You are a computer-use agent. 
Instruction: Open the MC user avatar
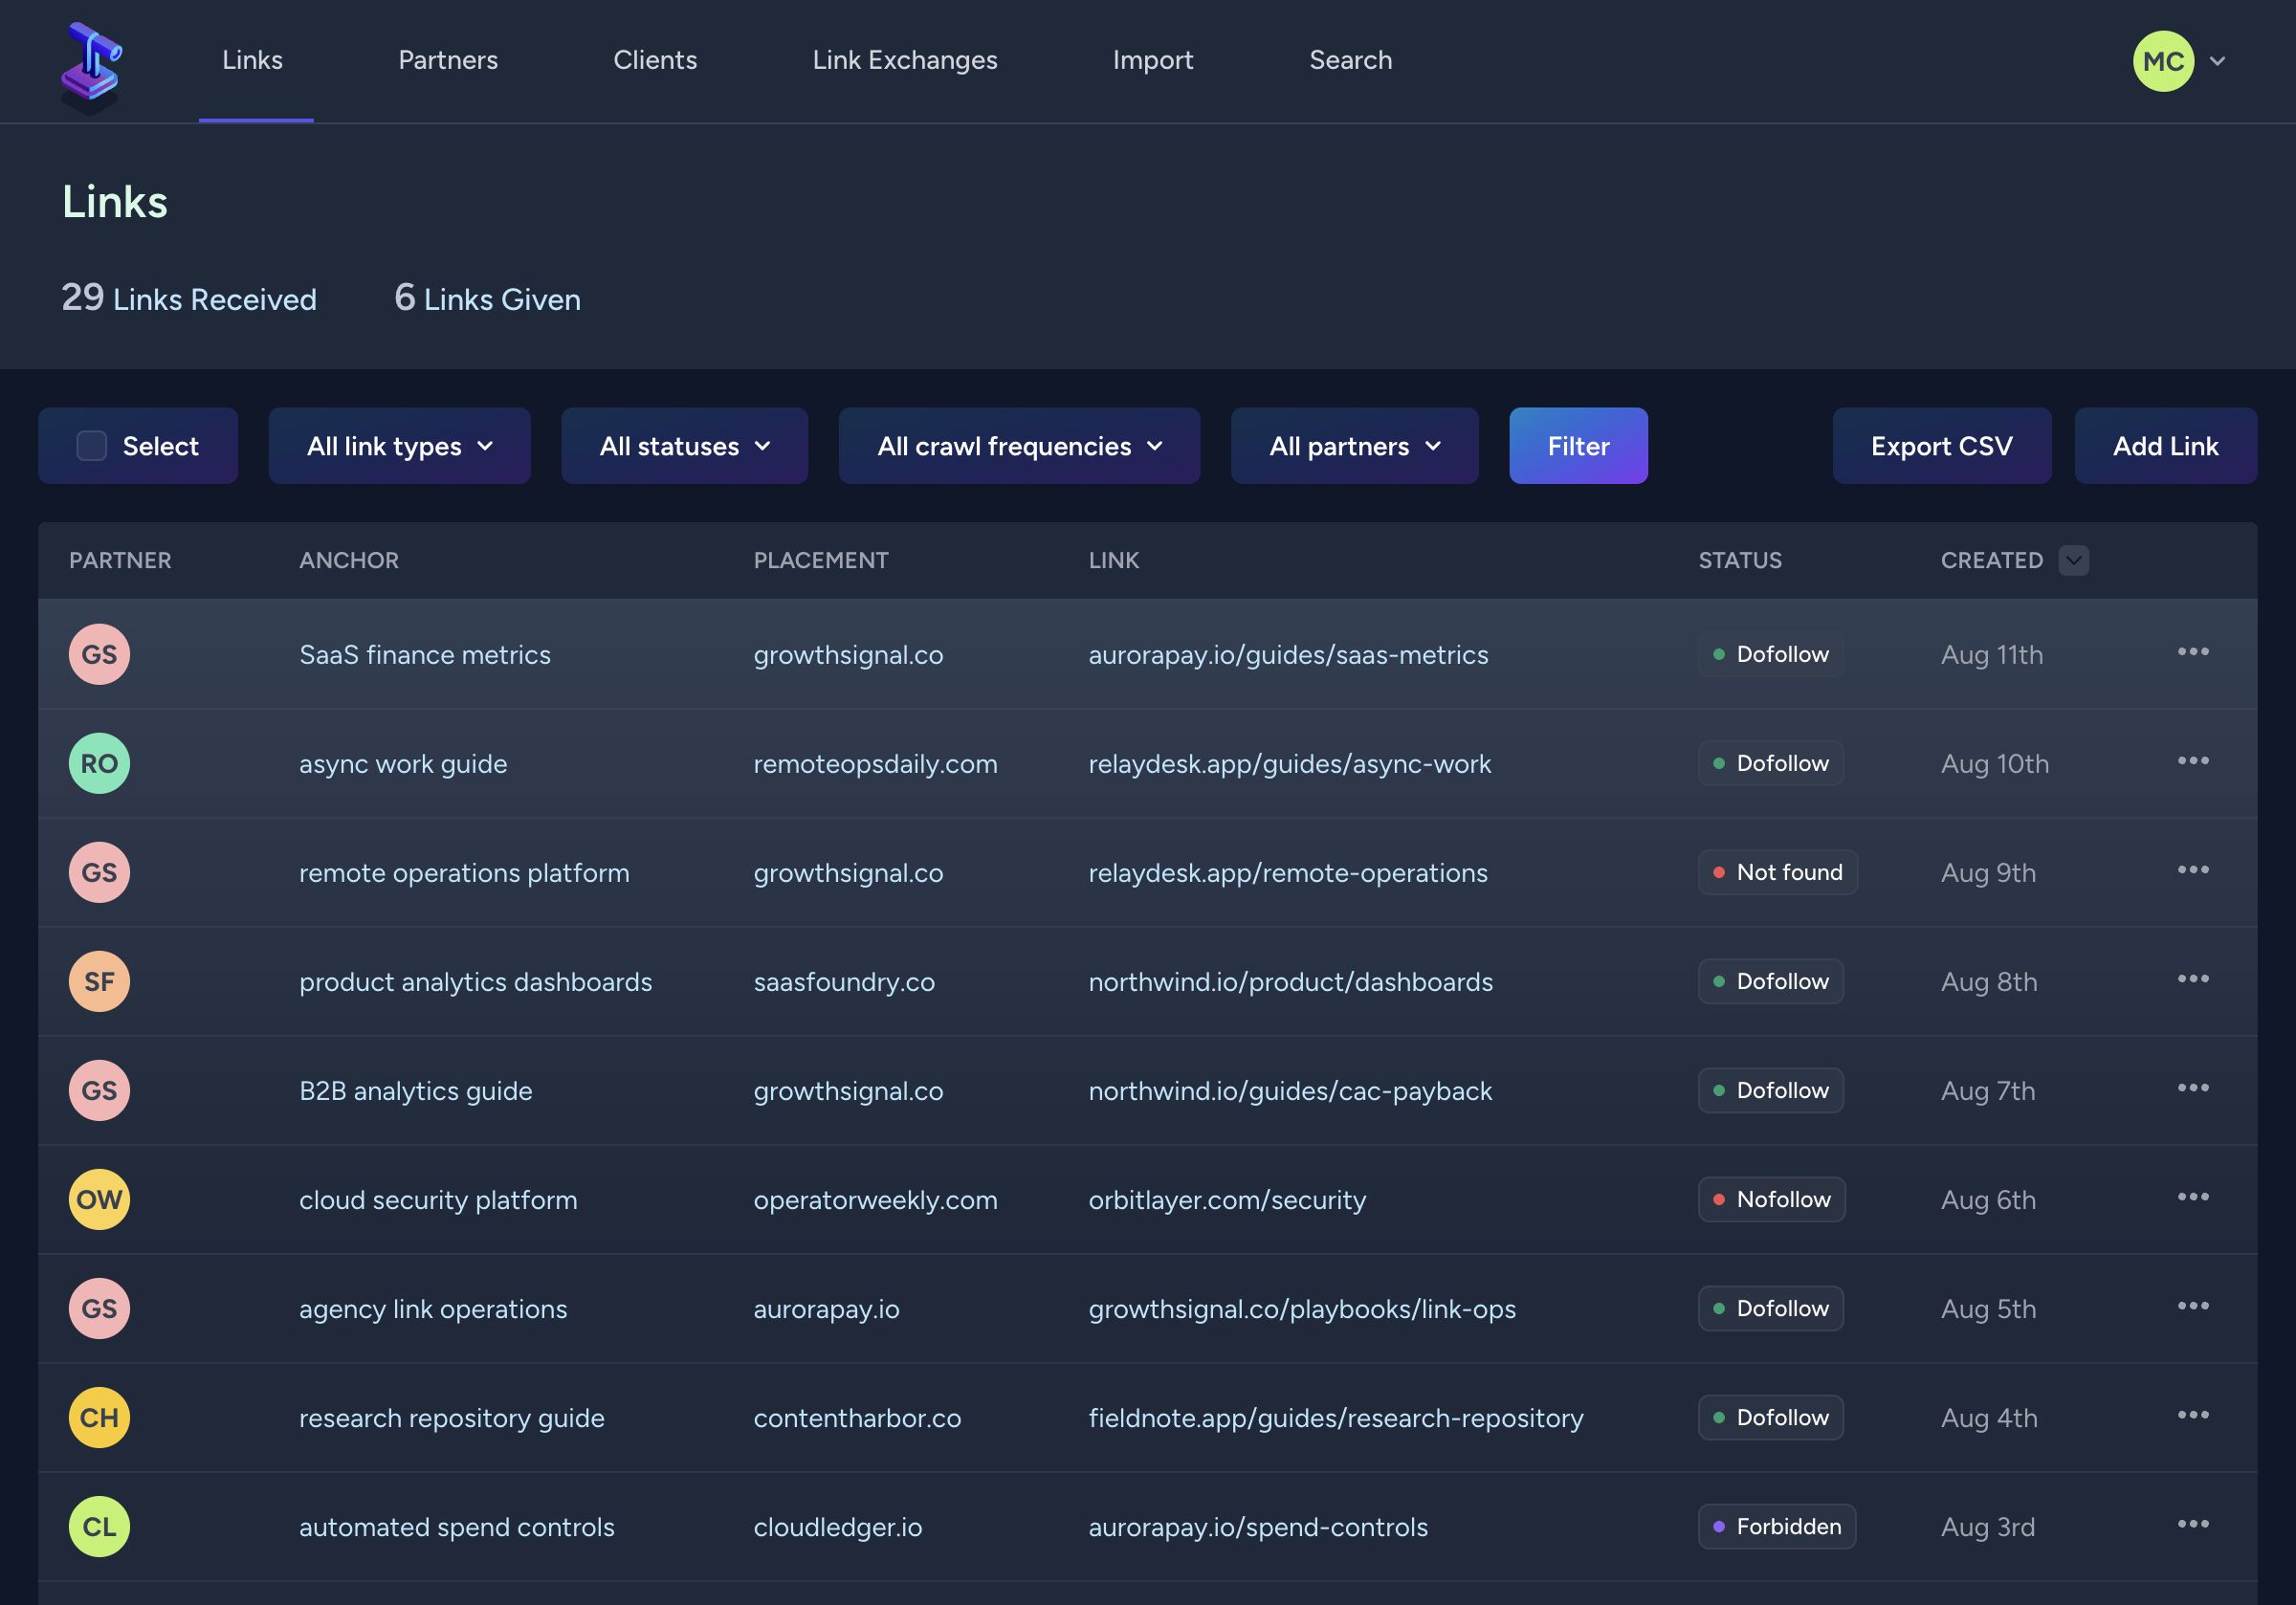(x=2163, y=61)
